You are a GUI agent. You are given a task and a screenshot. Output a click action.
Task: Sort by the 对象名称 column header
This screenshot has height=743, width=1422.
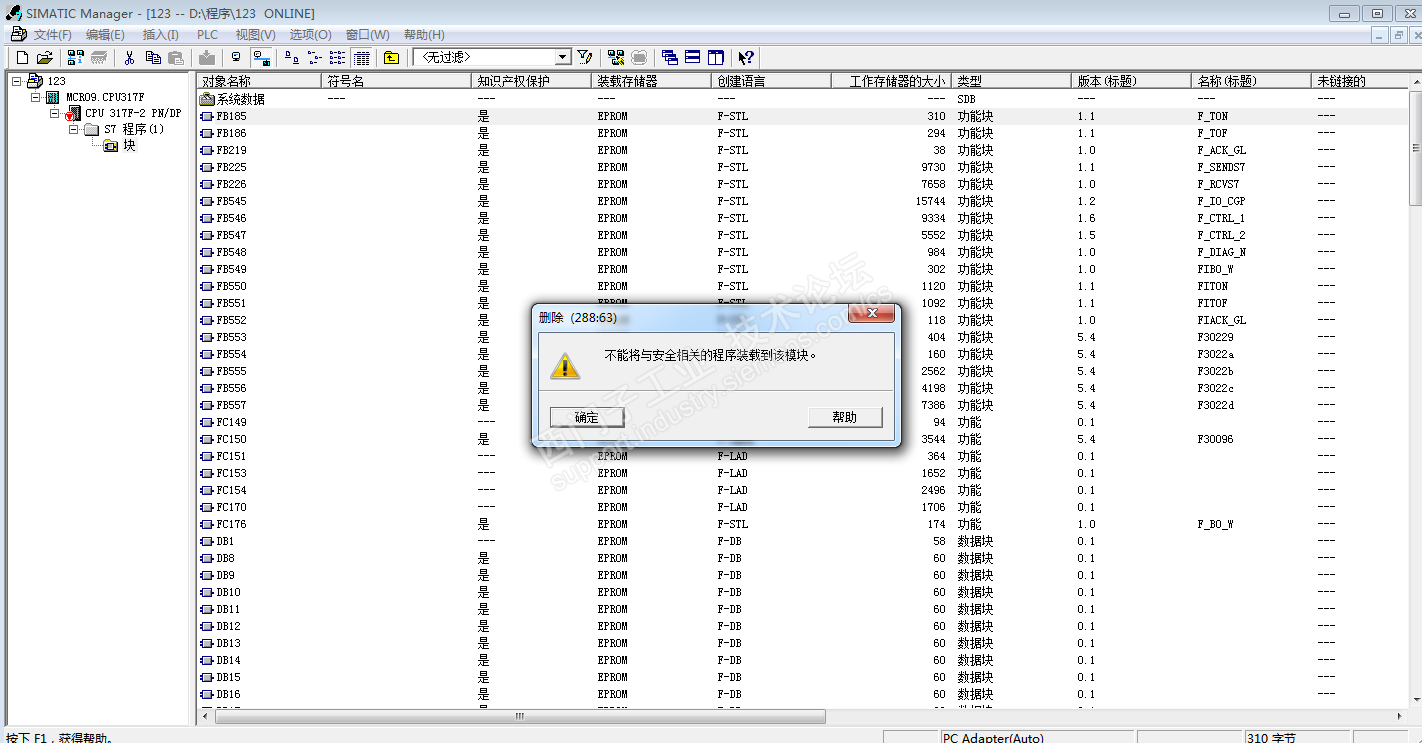258,81
